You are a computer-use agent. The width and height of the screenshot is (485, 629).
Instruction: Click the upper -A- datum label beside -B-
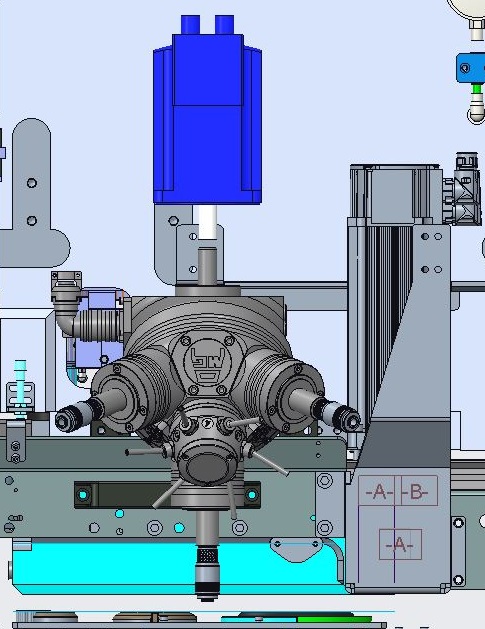(379, 491)
